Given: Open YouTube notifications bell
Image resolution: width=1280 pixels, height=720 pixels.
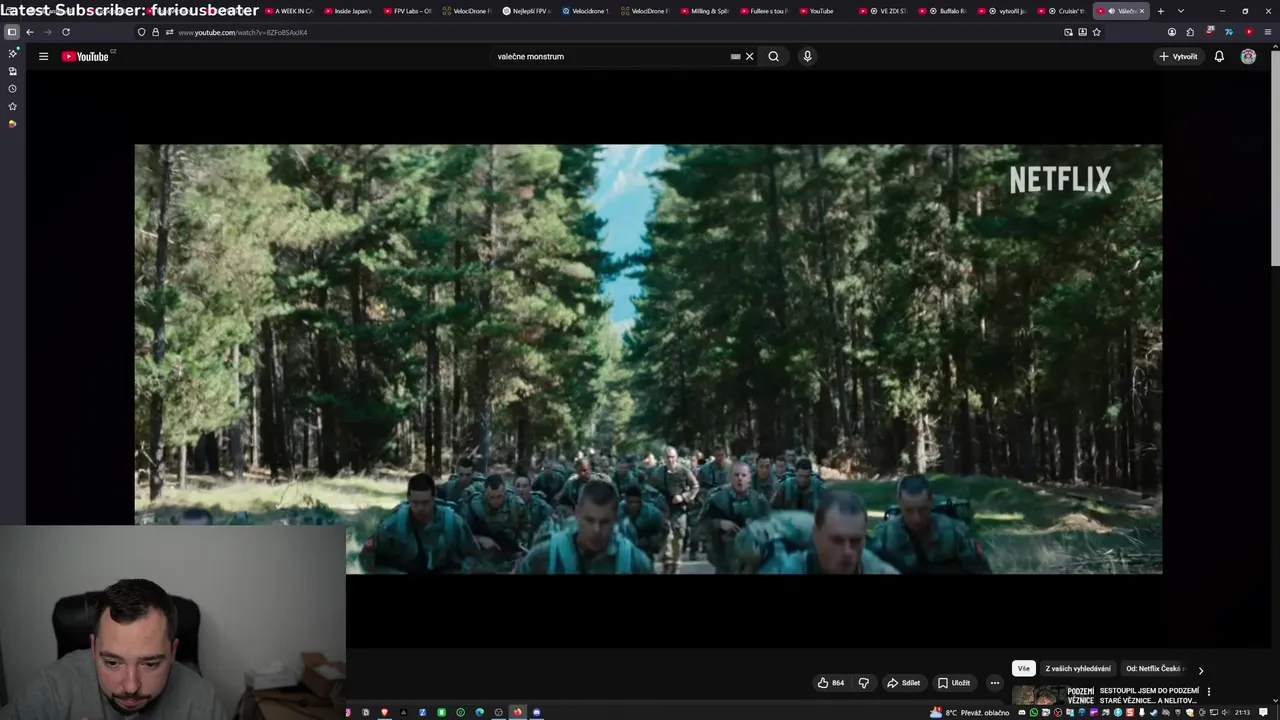Looking at the screenshot, I should click(x=1219, y=56).
